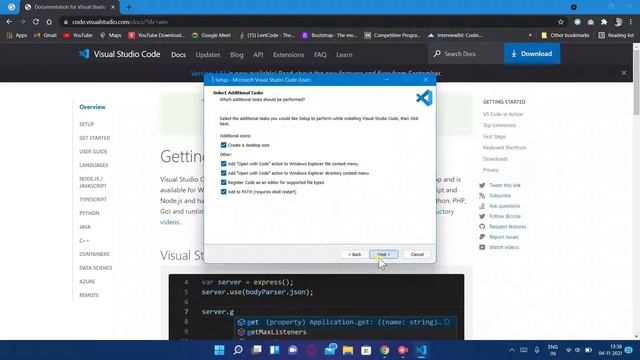This screenshot has height=360, width=640.
Task: Open the Gmail bookmark
Action: (x=45, y=36)
